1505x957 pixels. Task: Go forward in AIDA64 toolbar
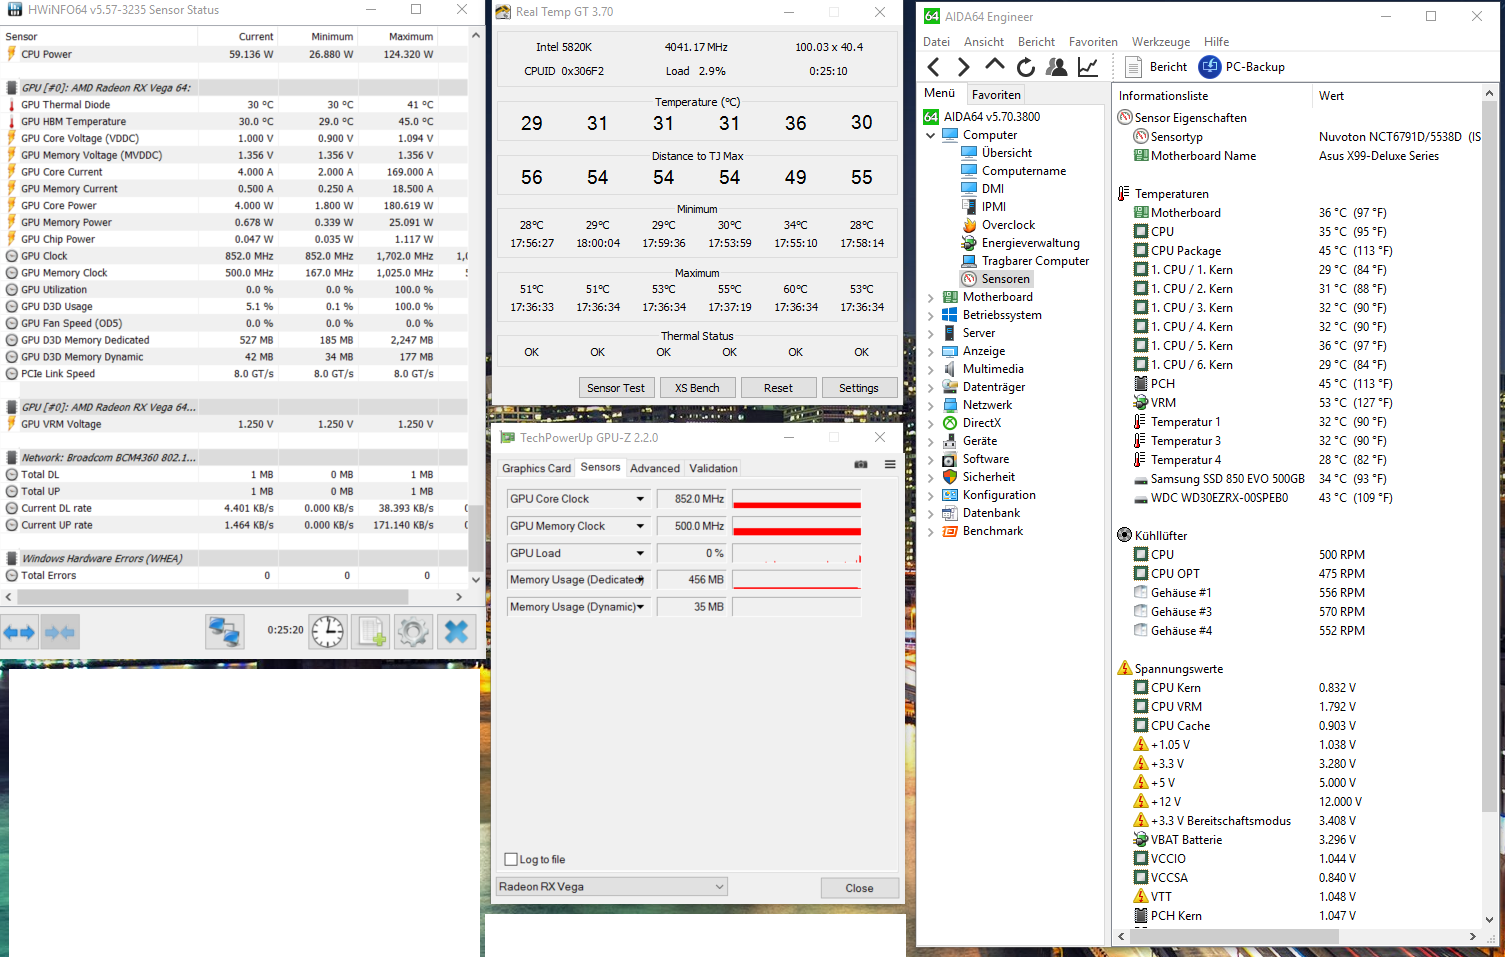pyautogui.click(x=963, y=67)
